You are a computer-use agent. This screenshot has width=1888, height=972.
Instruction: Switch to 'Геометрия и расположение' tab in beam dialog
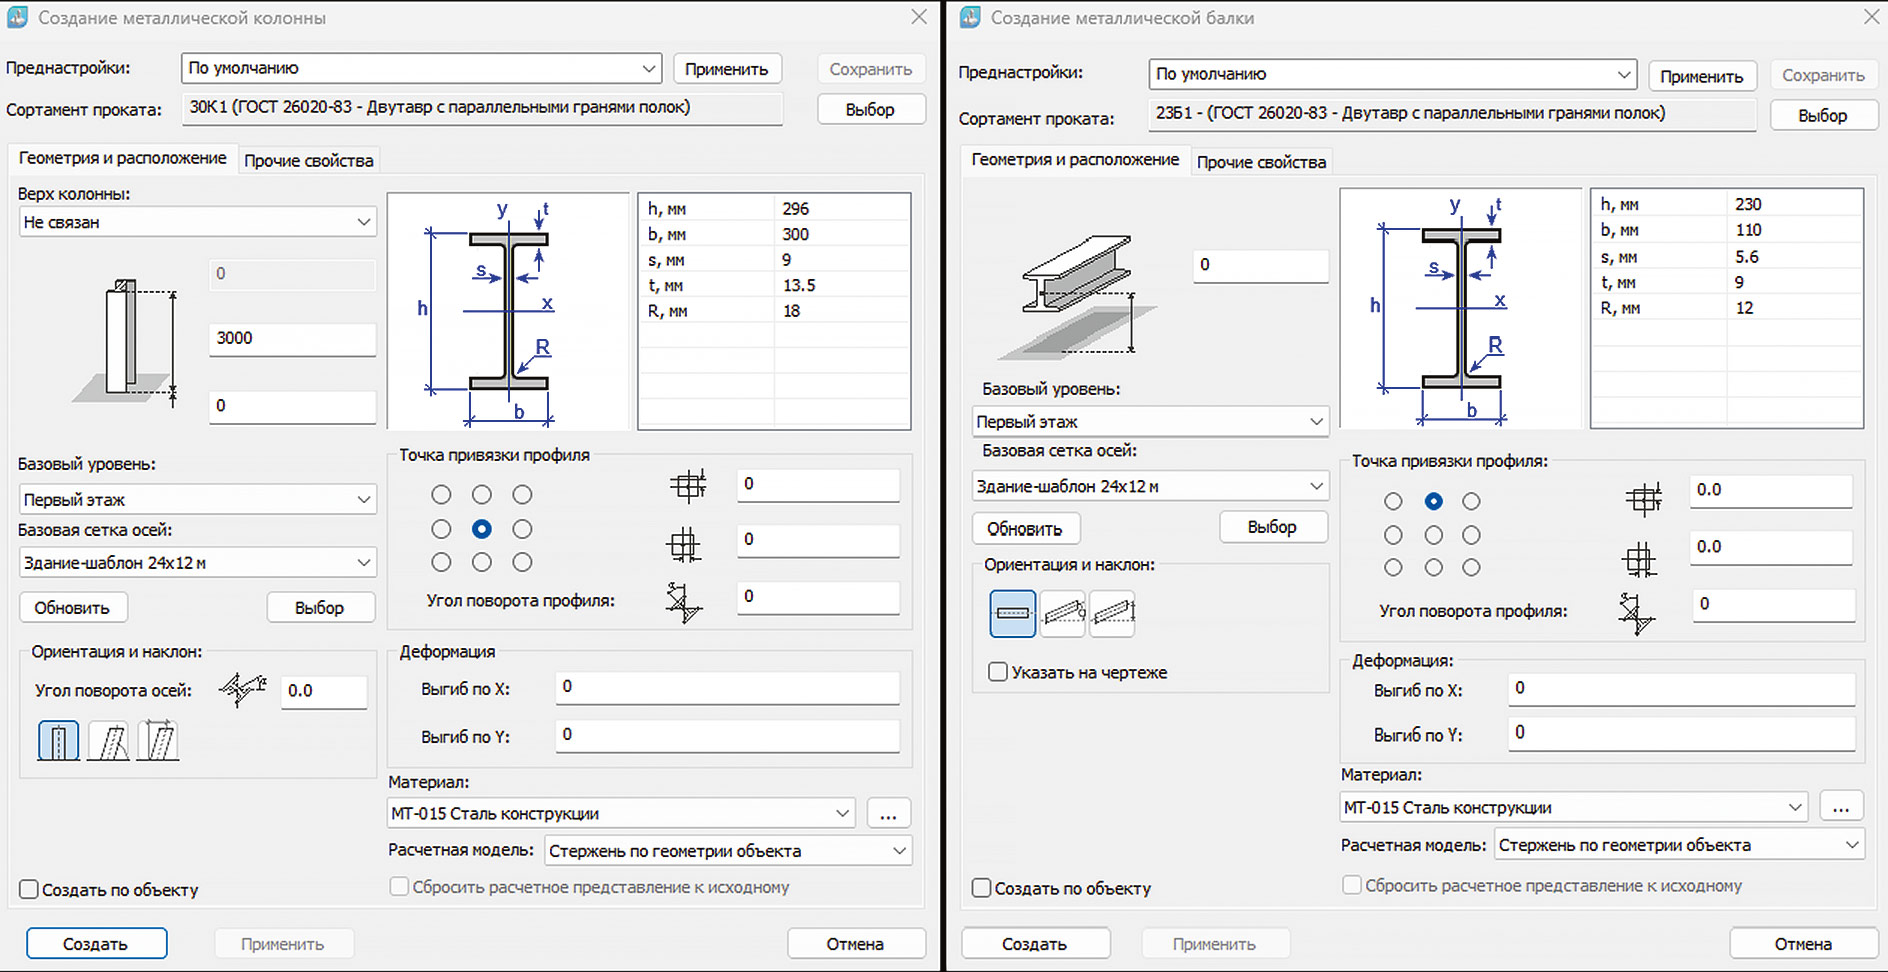[x=1076, y=160]
